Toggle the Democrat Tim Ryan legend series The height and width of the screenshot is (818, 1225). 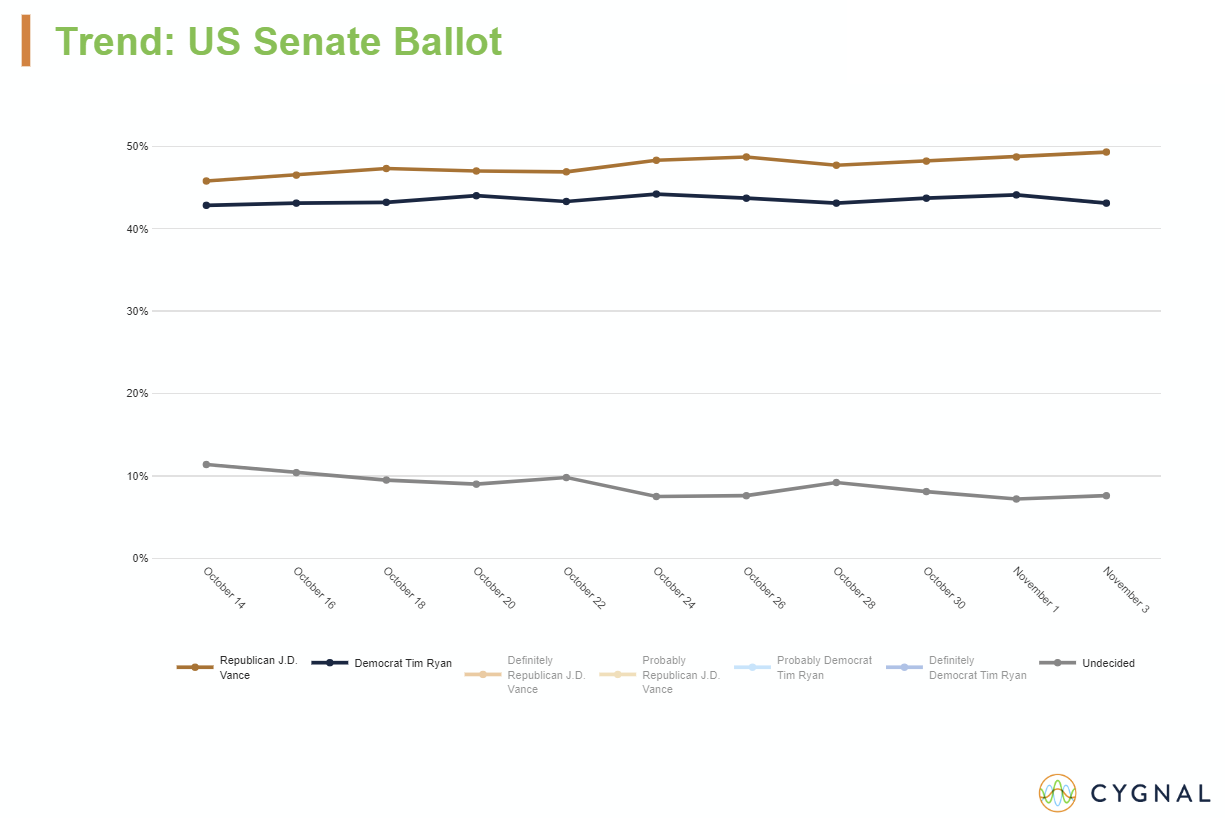point(402,663)
